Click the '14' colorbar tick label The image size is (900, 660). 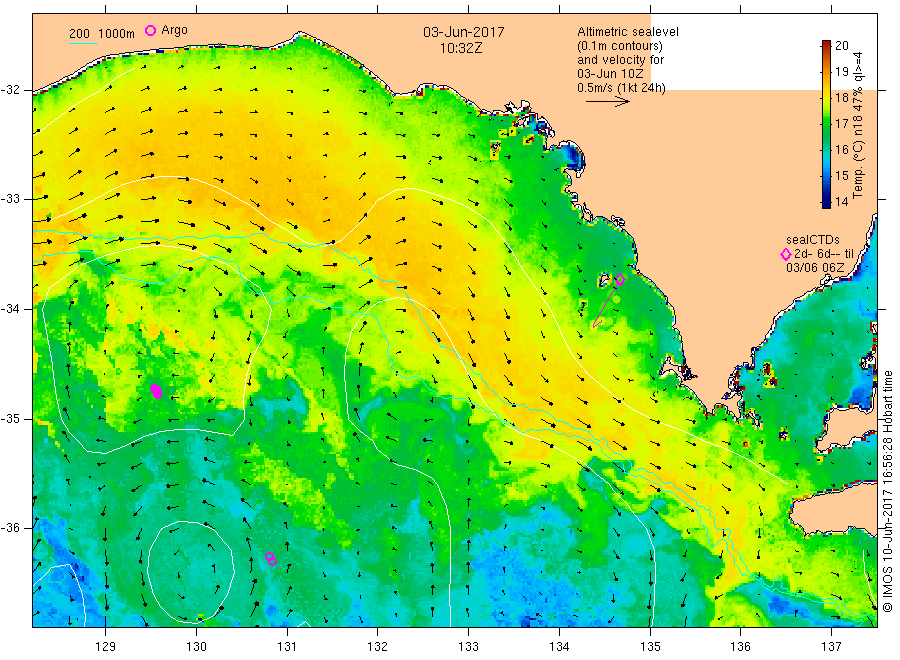[x=841, y=201]
